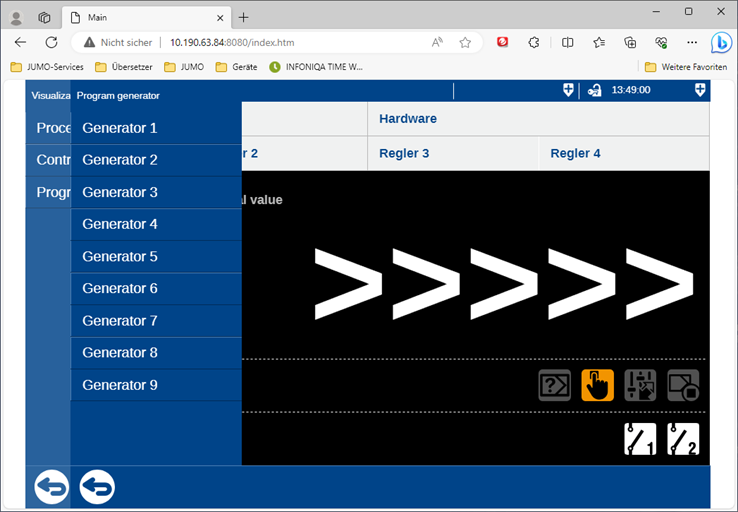Click the right back arrow icon
The width and height of the screenshot is (738, 512).
[x=97, y=487]
